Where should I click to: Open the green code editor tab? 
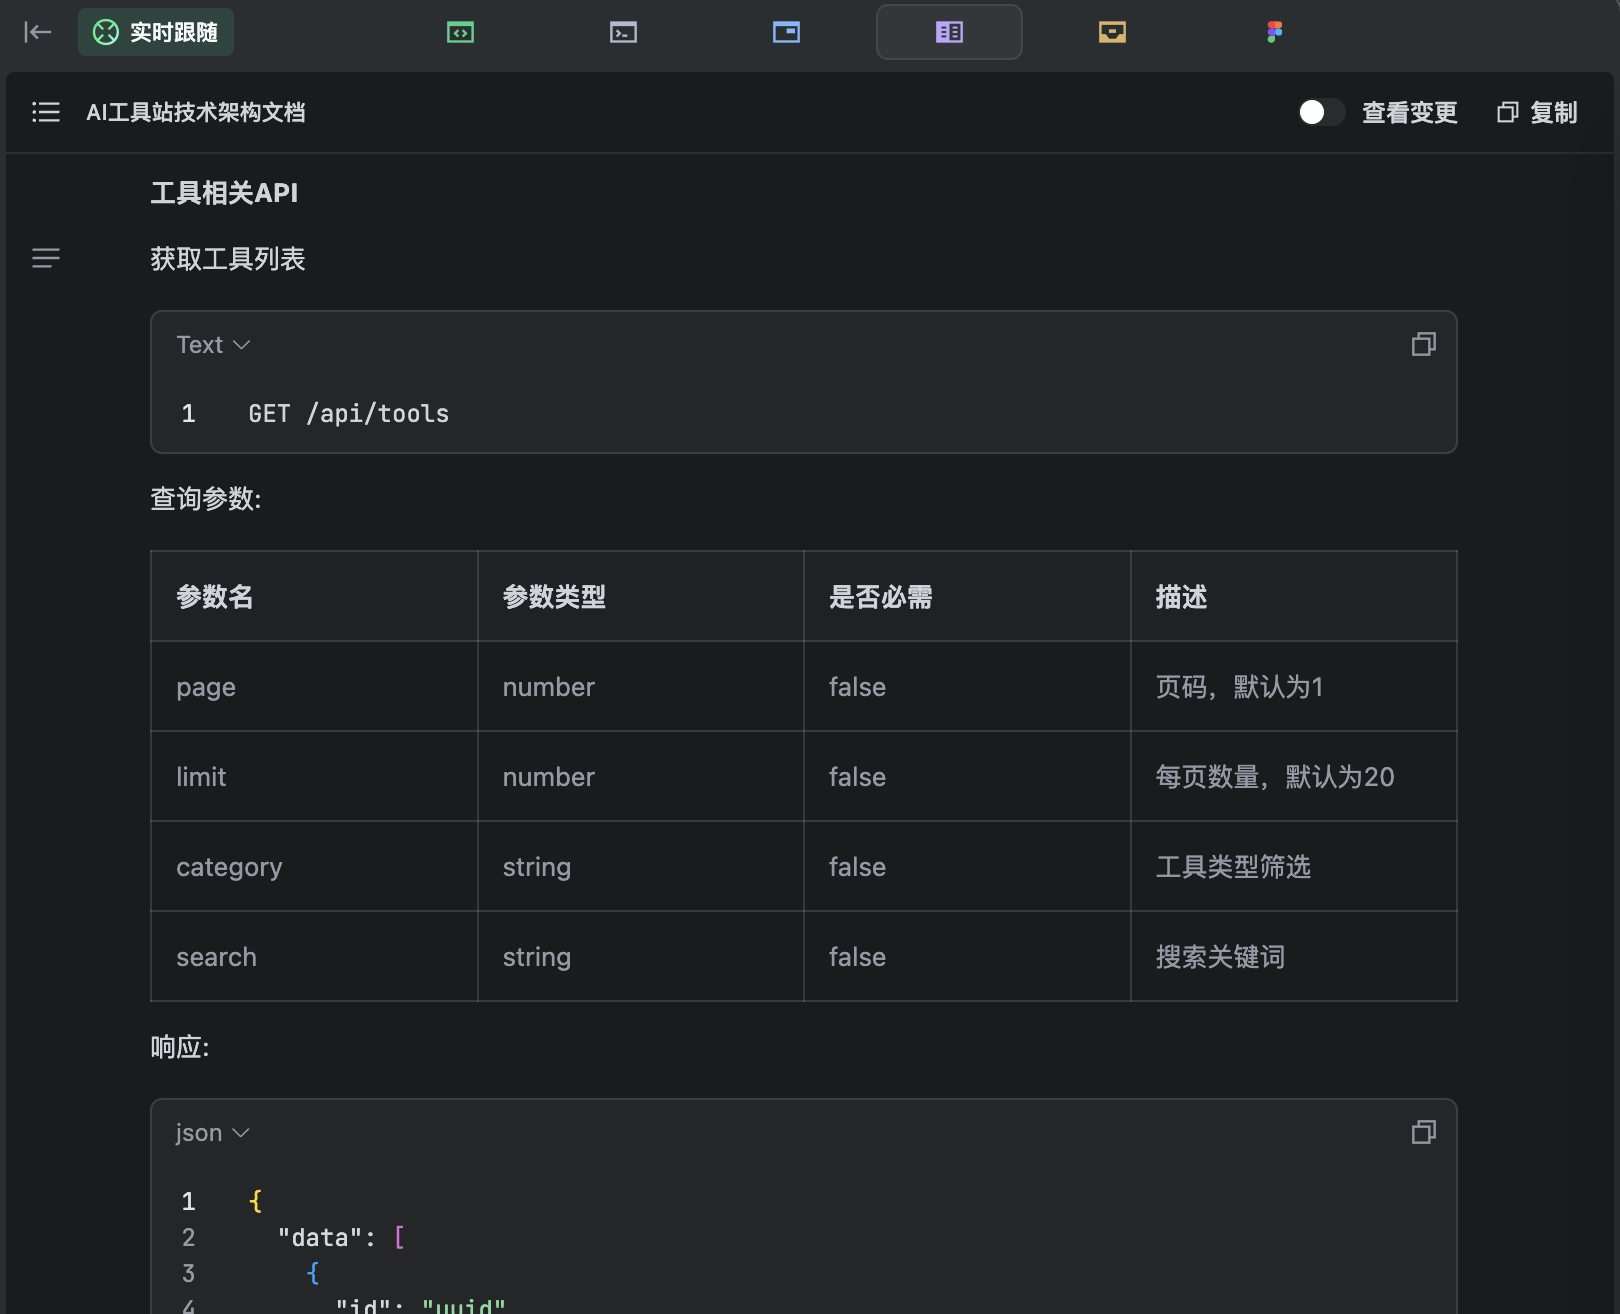click(460, 32)
